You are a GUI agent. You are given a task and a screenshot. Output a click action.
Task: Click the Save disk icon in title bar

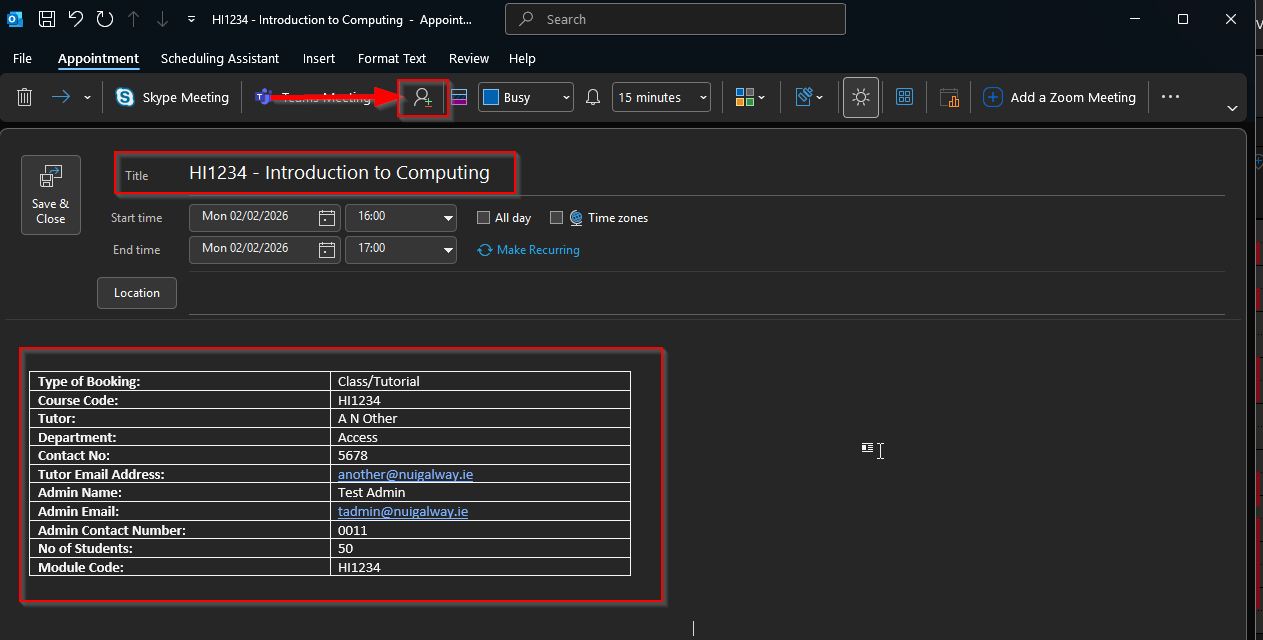[47, 19]
